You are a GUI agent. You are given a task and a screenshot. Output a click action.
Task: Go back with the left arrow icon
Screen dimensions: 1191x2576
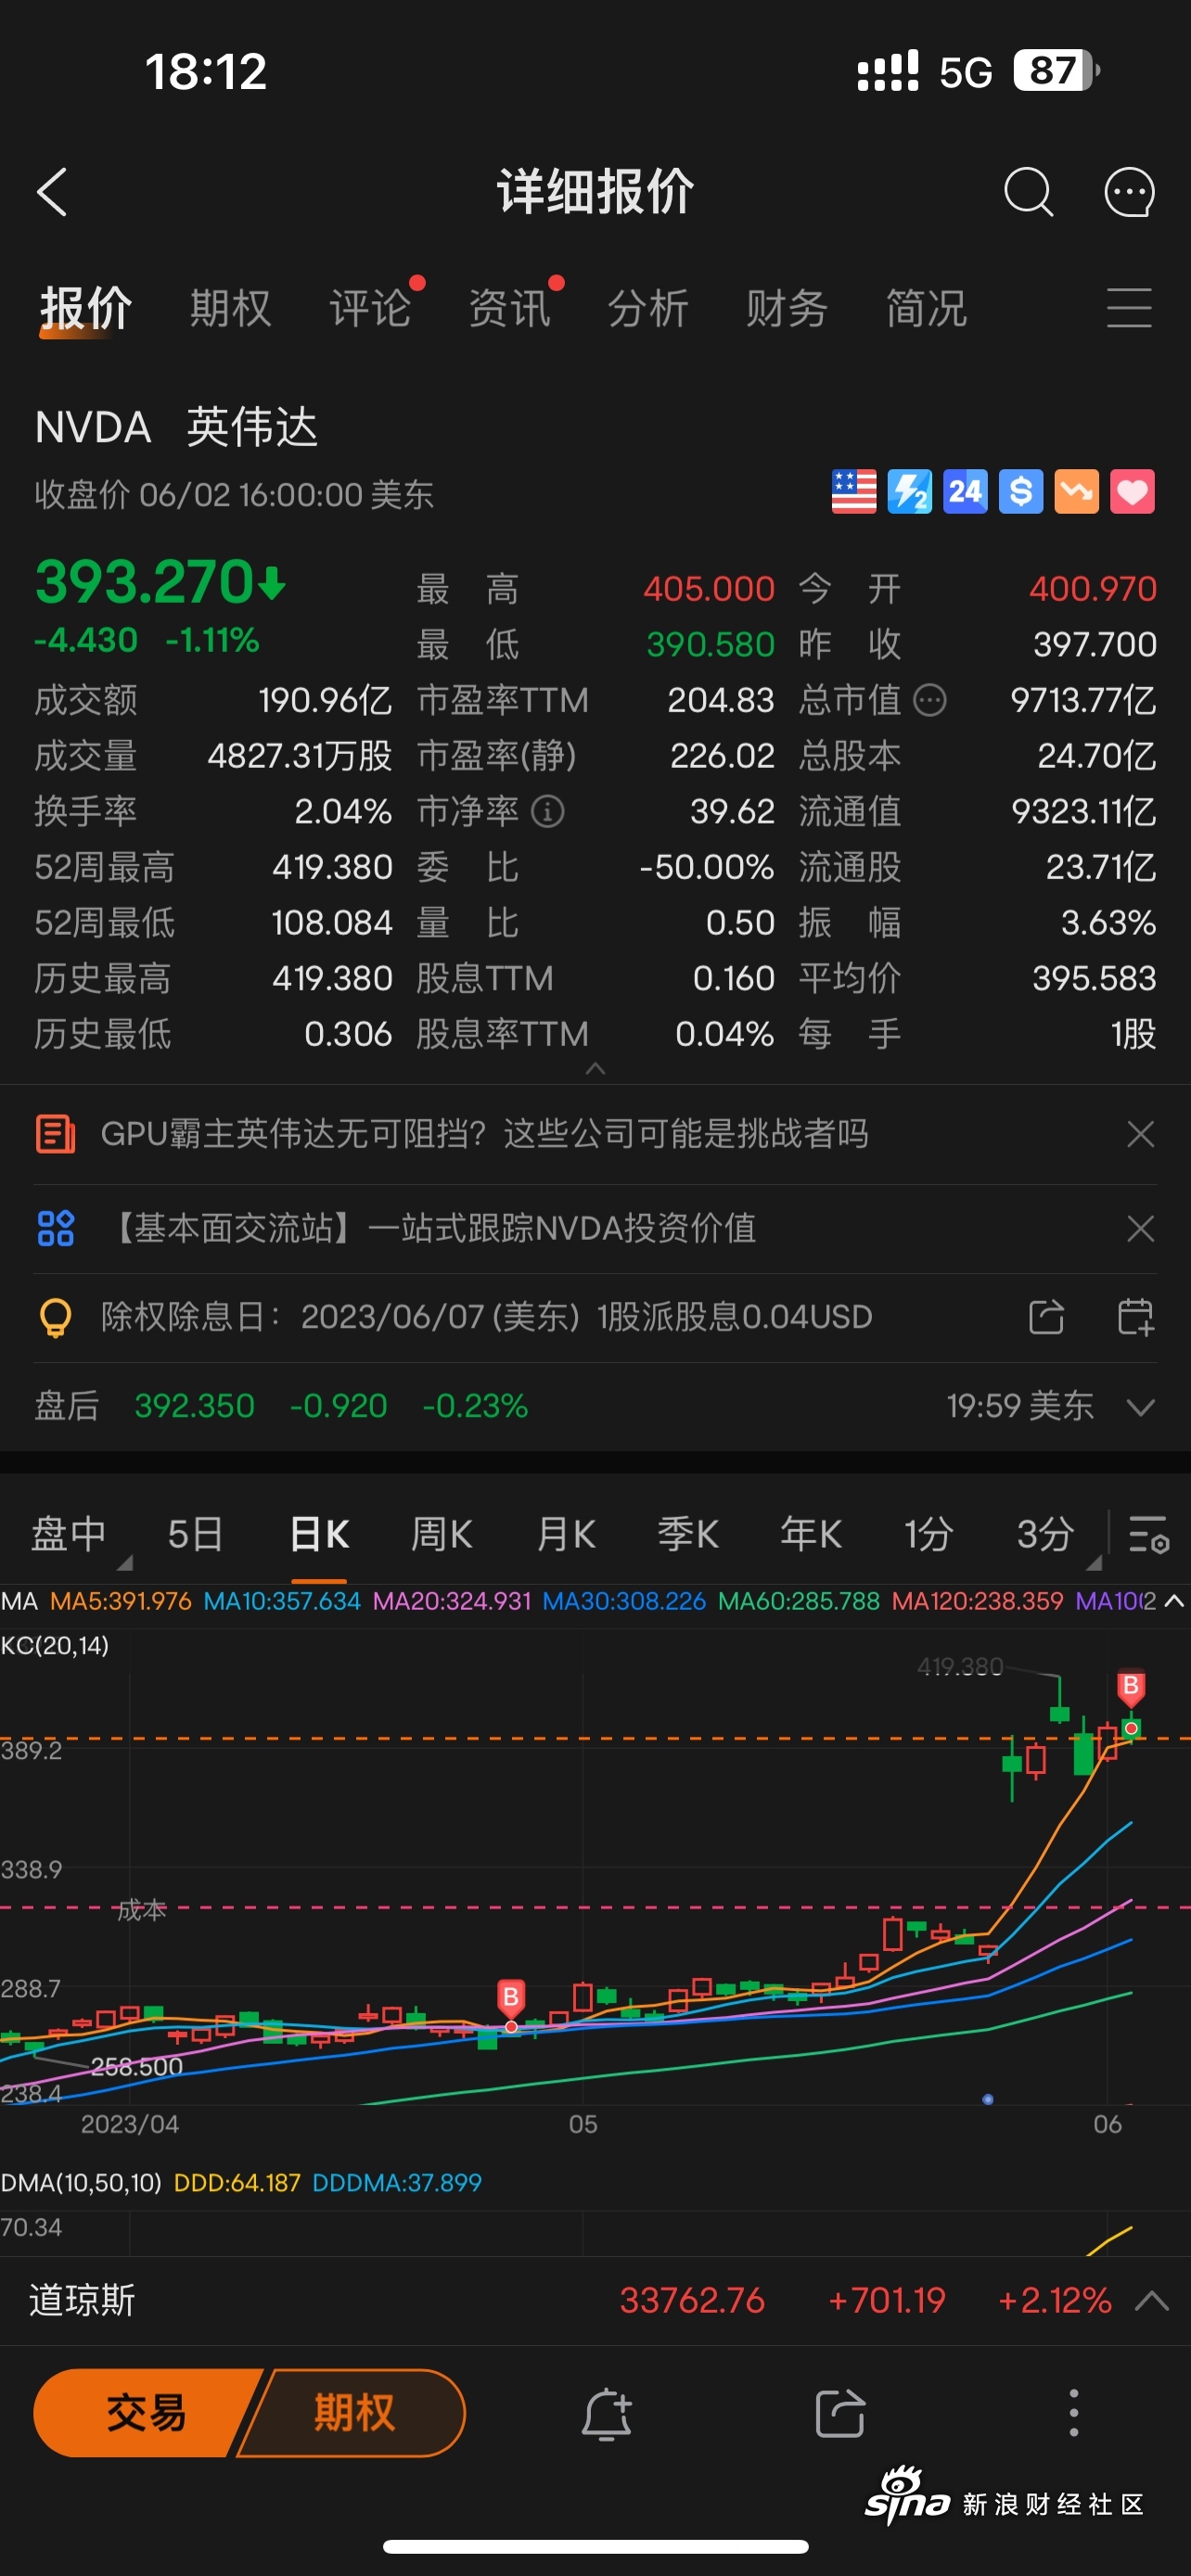[52, 191]
